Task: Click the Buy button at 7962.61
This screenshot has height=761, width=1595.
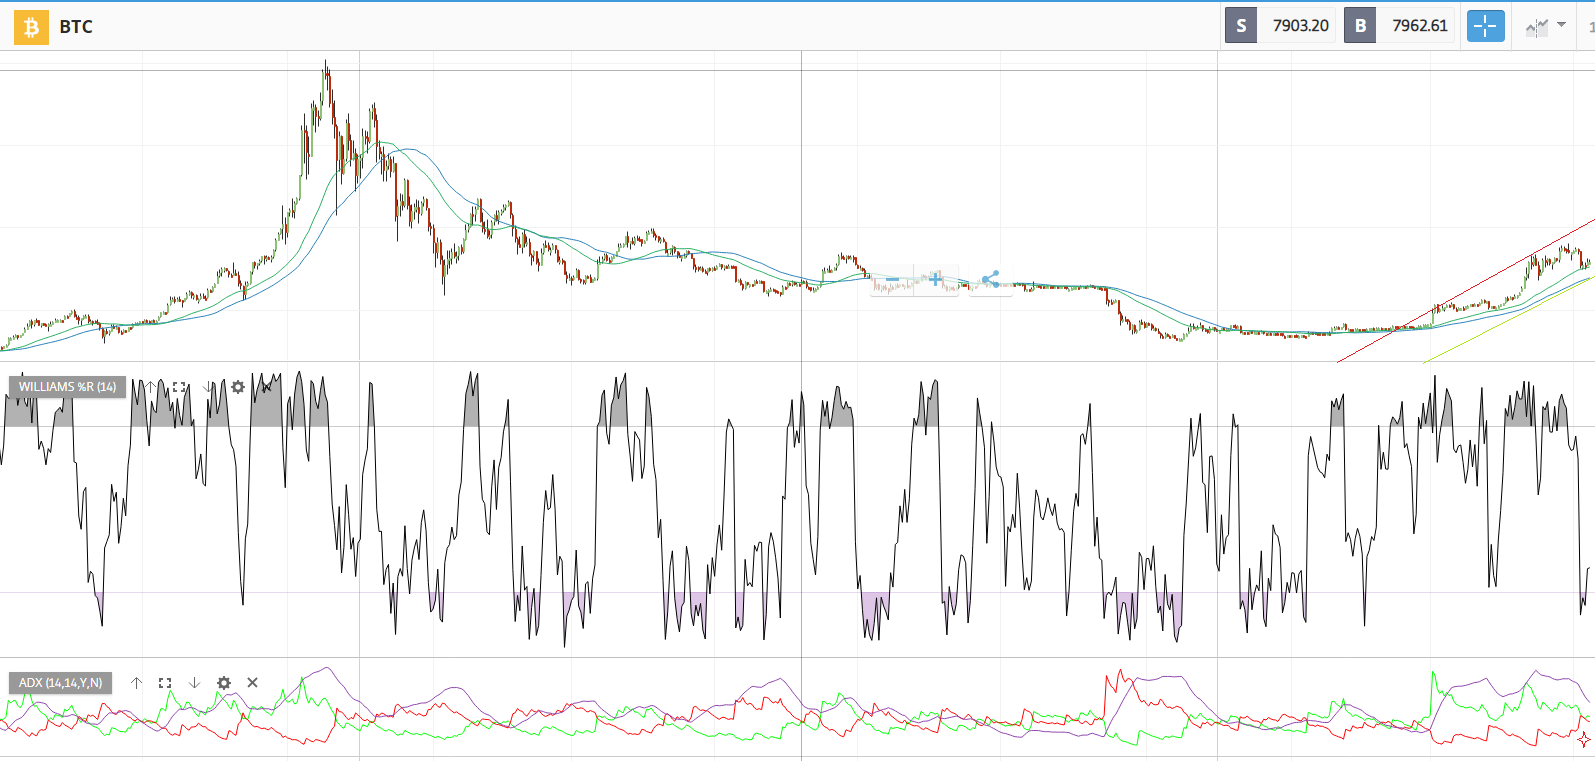Action: coord(1399,26)
